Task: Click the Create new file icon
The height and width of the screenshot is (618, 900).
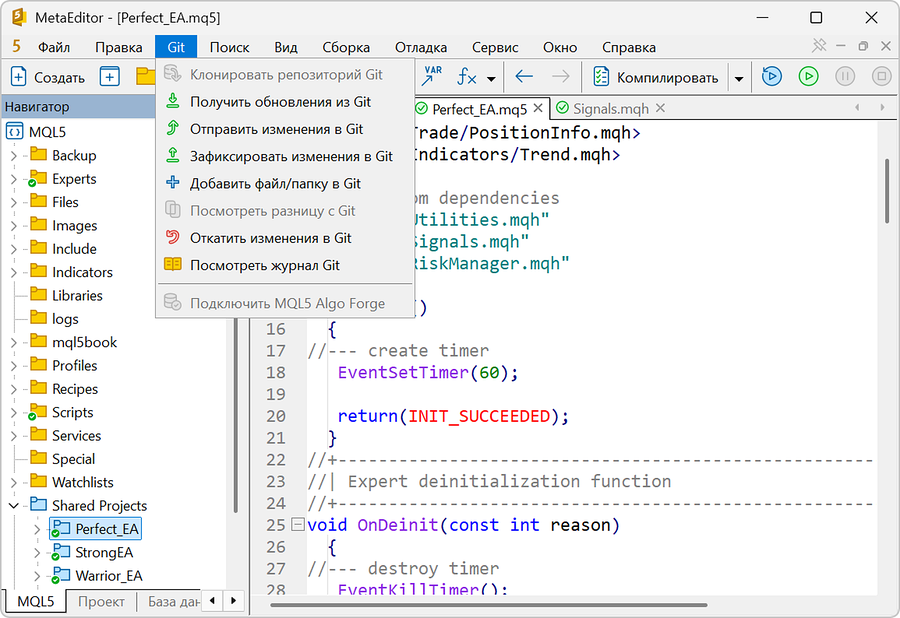Action: 18,76
